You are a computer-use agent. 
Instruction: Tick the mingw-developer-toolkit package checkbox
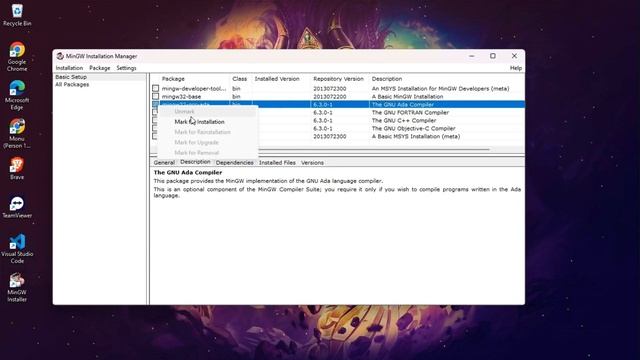156,88
